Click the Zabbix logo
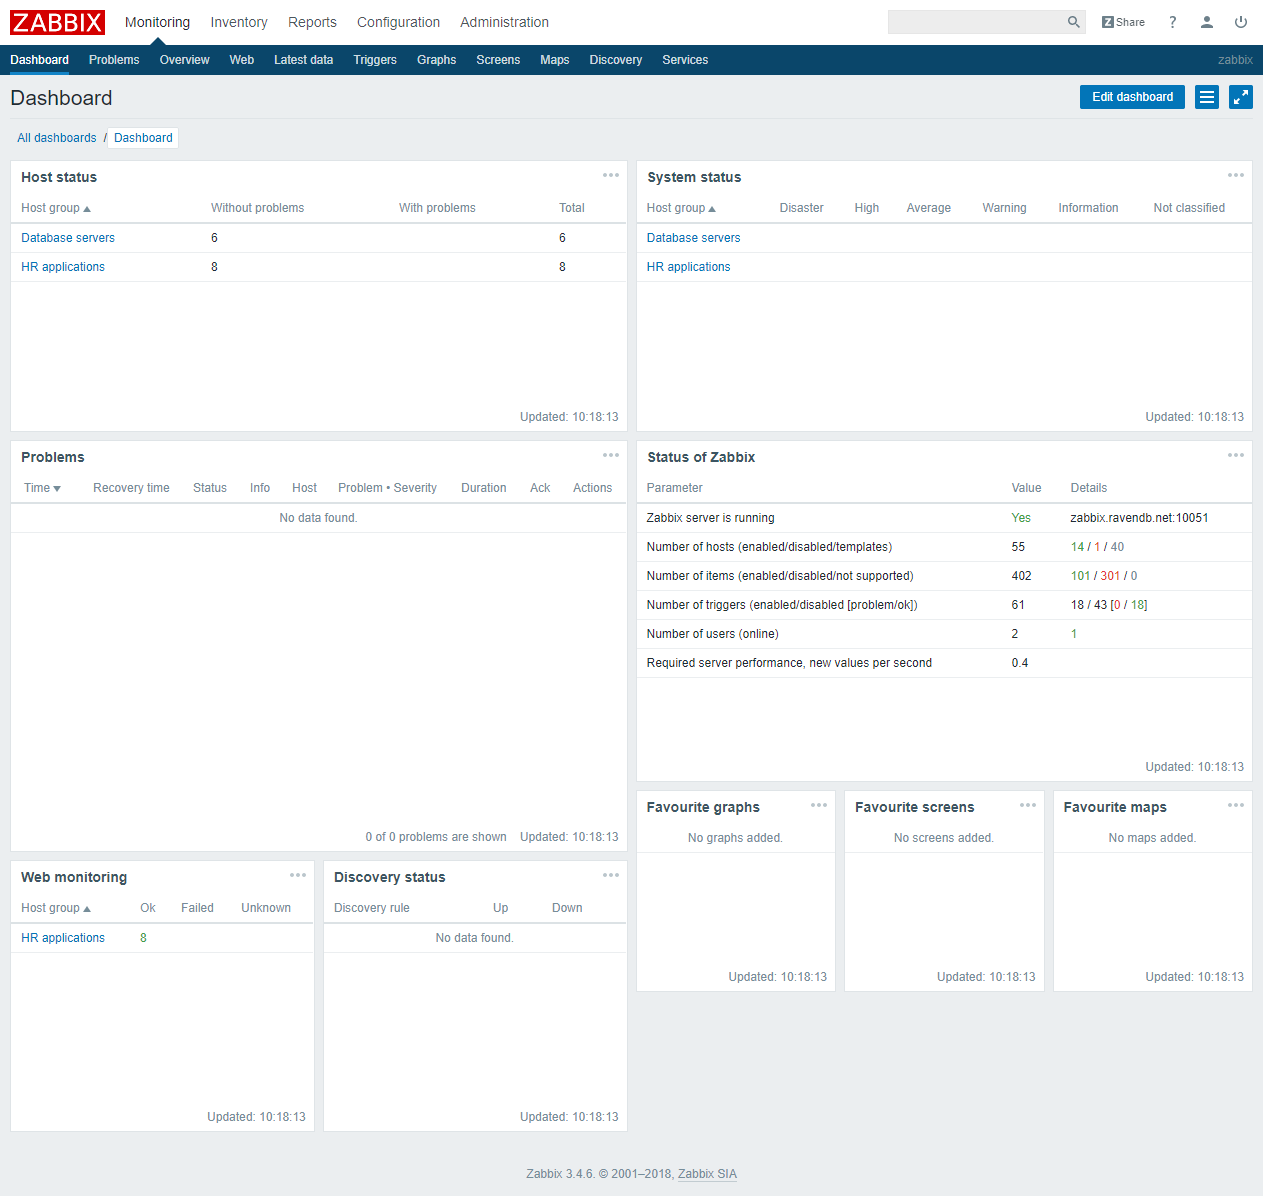1263x1196 pixels. click(57, 22)
